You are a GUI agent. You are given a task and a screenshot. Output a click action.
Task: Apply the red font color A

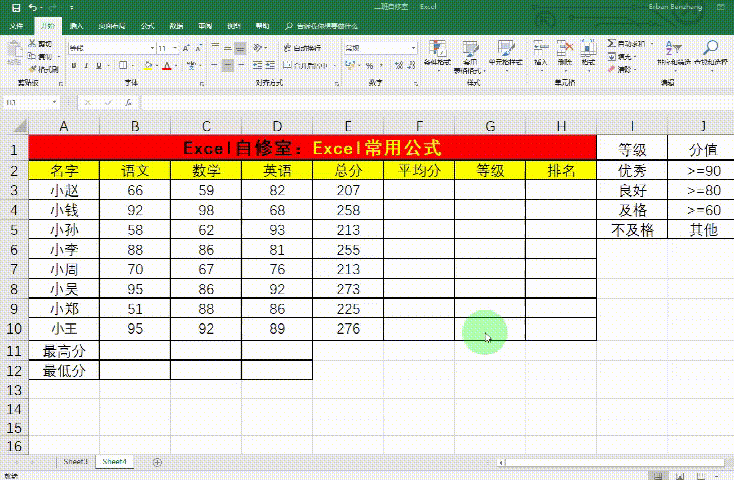(167, 66)
